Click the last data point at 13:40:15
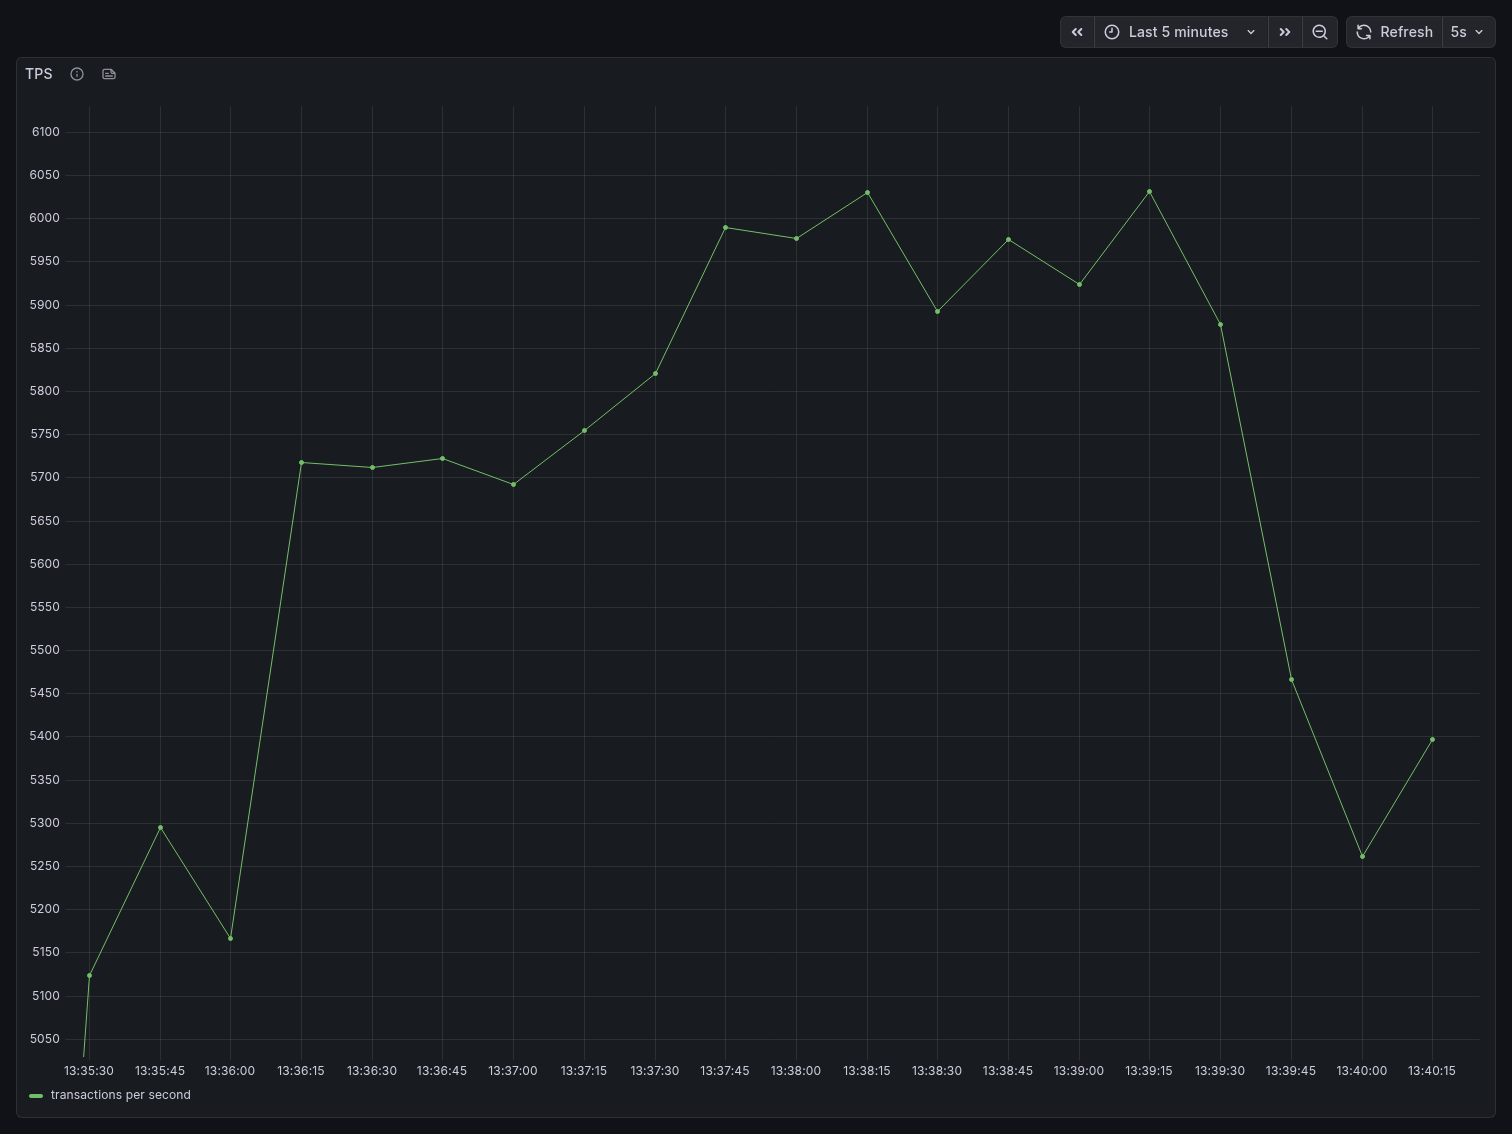Screen dimensions: 1512x1134 [1432, 739]
